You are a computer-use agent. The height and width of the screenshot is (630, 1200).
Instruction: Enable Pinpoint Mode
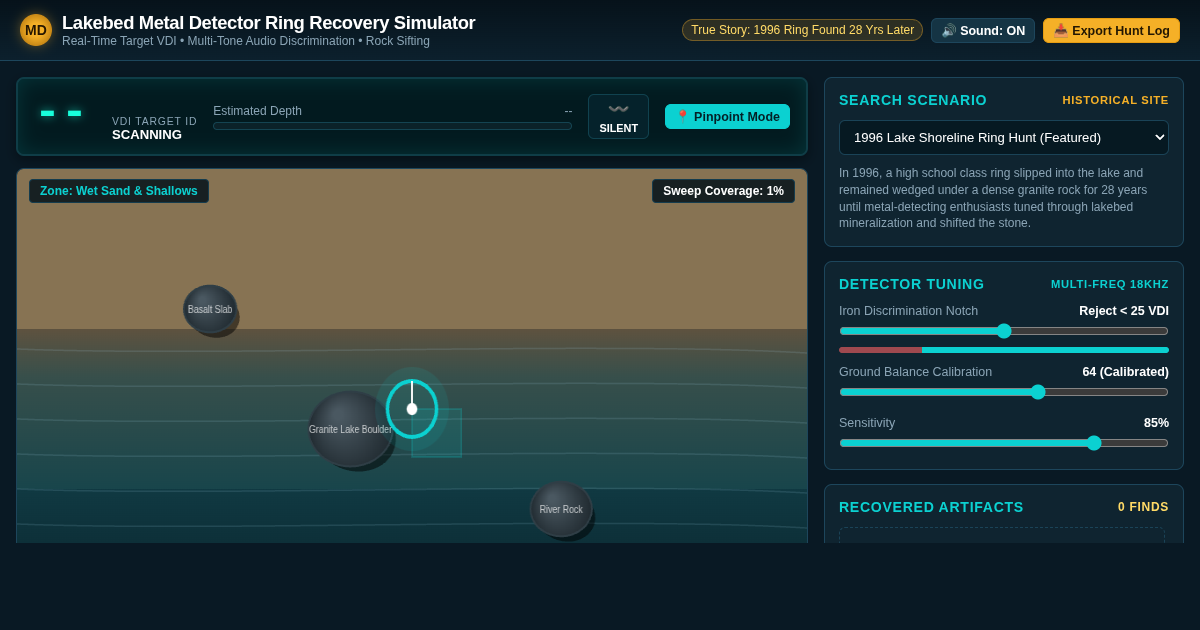(727, 116)
